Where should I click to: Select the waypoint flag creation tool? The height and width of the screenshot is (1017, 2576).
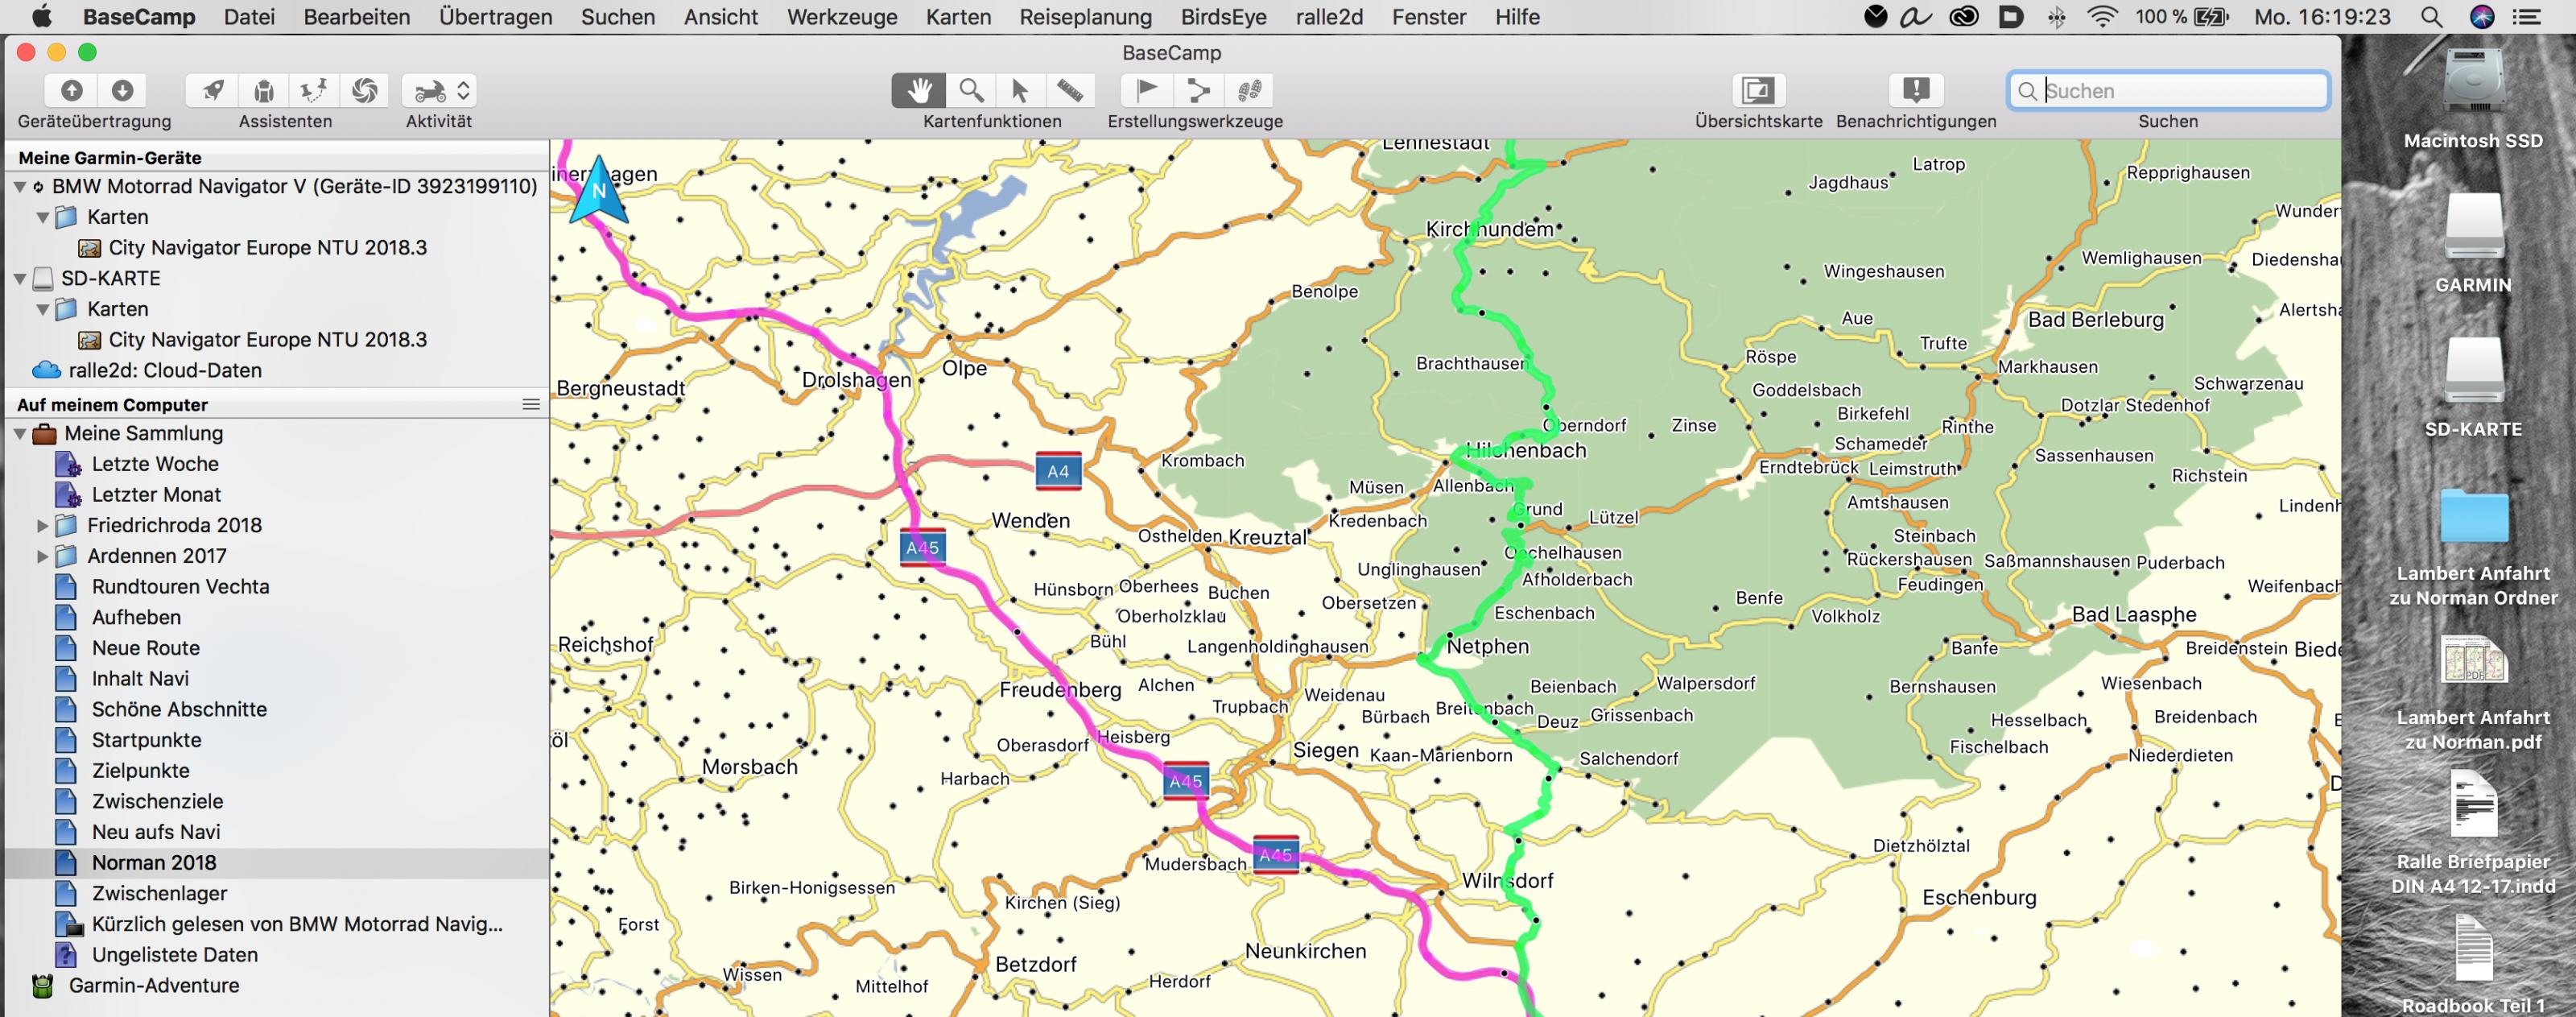pos(1147,90)
